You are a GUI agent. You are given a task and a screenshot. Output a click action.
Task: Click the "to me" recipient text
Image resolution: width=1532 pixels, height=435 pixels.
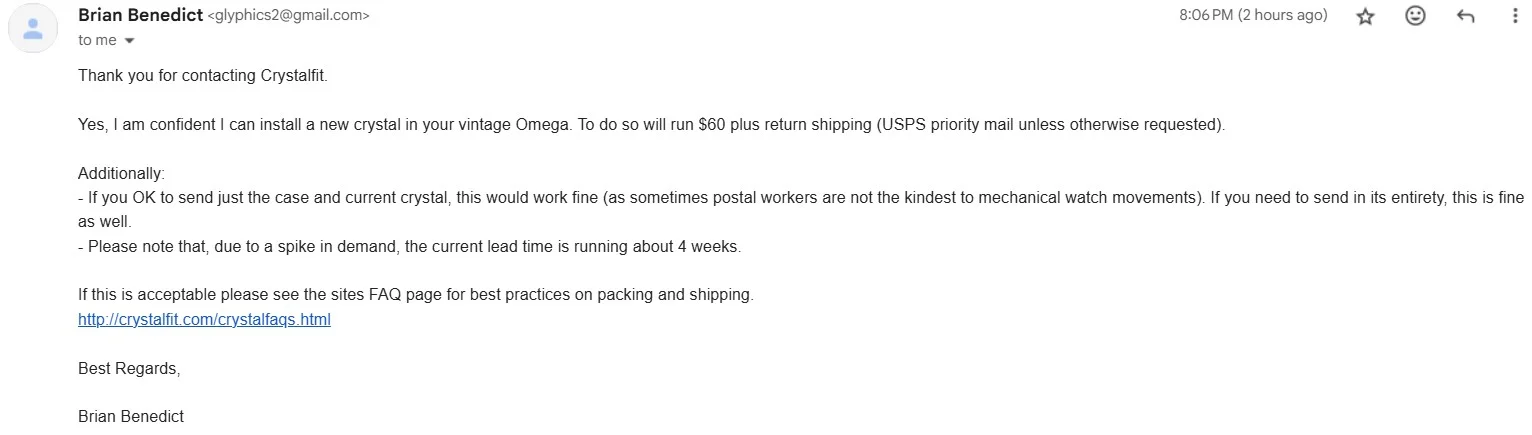pos(97,40)
